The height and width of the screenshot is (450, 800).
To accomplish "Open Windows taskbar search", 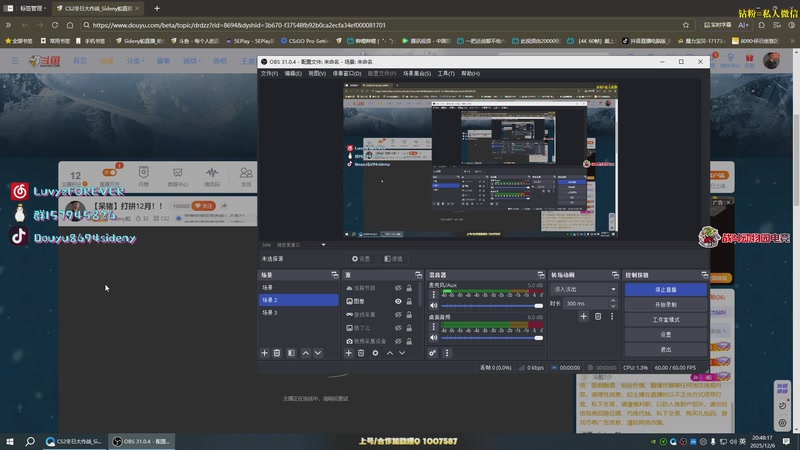I will point(30,441).
